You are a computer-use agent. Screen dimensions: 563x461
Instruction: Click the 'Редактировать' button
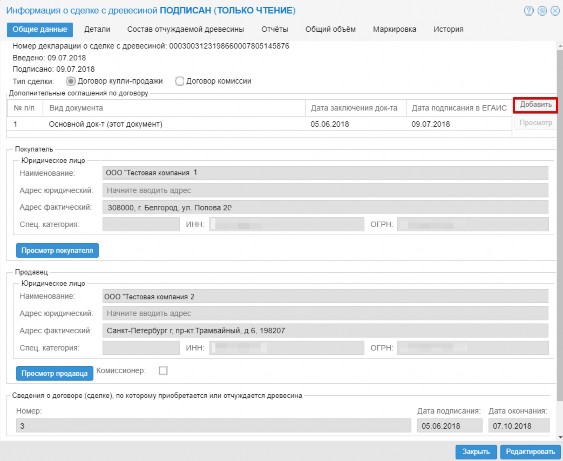(530, 452)
